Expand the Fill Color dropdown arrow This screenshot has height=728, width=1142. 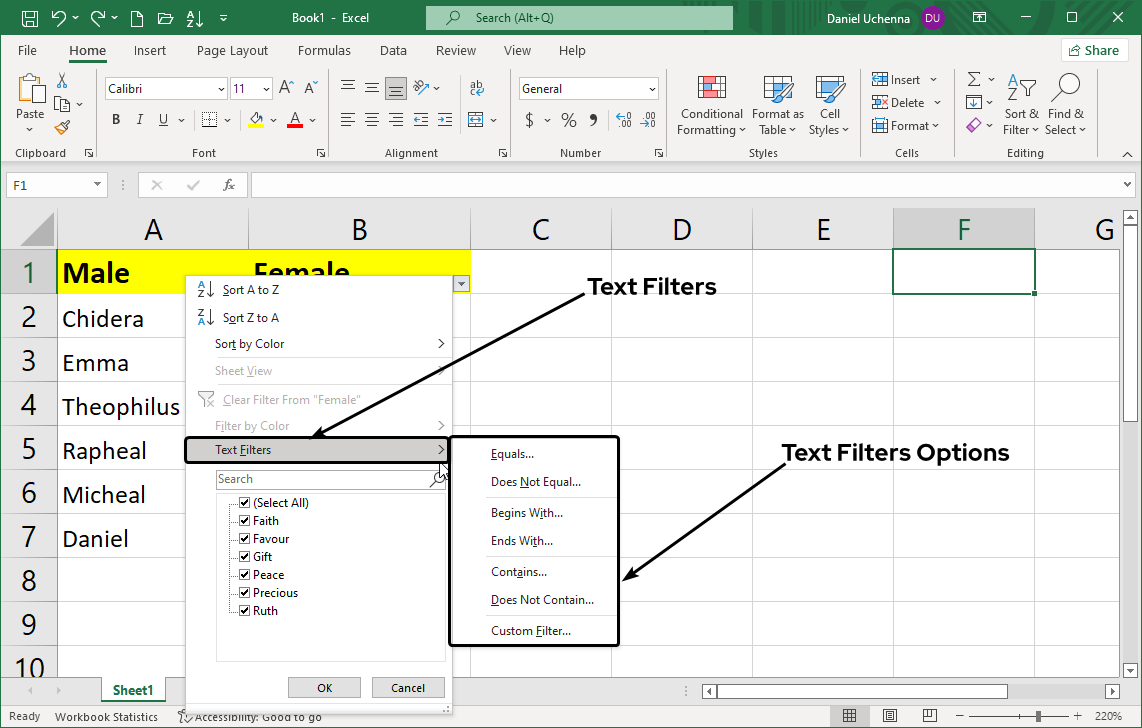tap(272, 119)
